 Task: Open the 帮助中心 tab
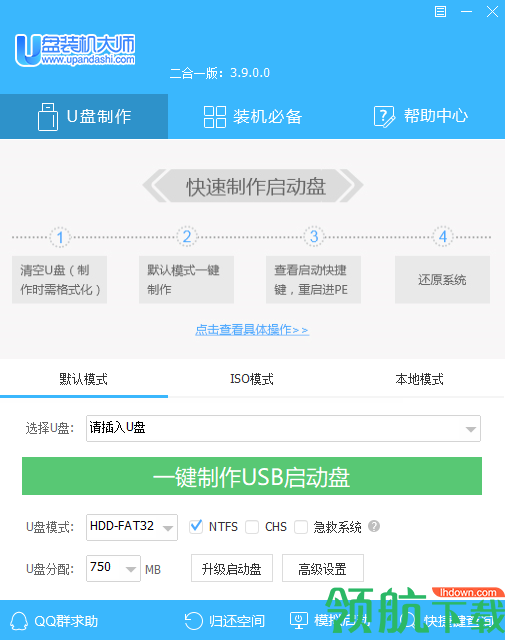(421, 116)
